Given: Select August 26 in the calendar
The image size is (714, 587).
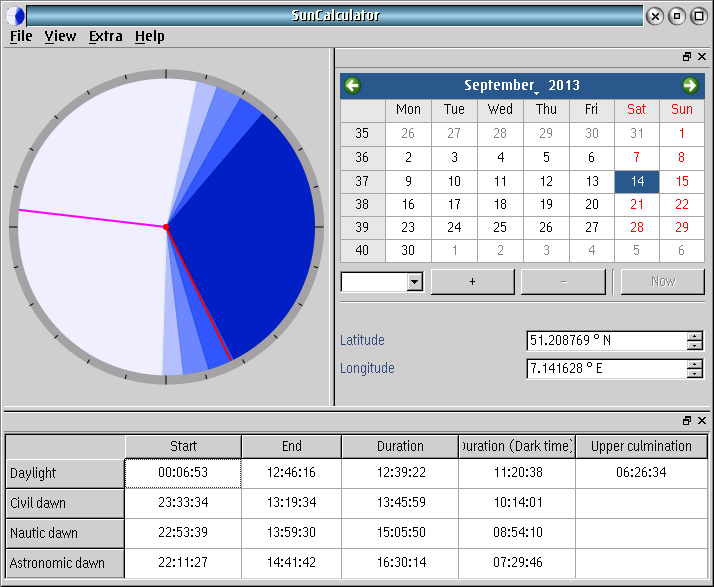Looking at the screenshot, I should 408,133.
